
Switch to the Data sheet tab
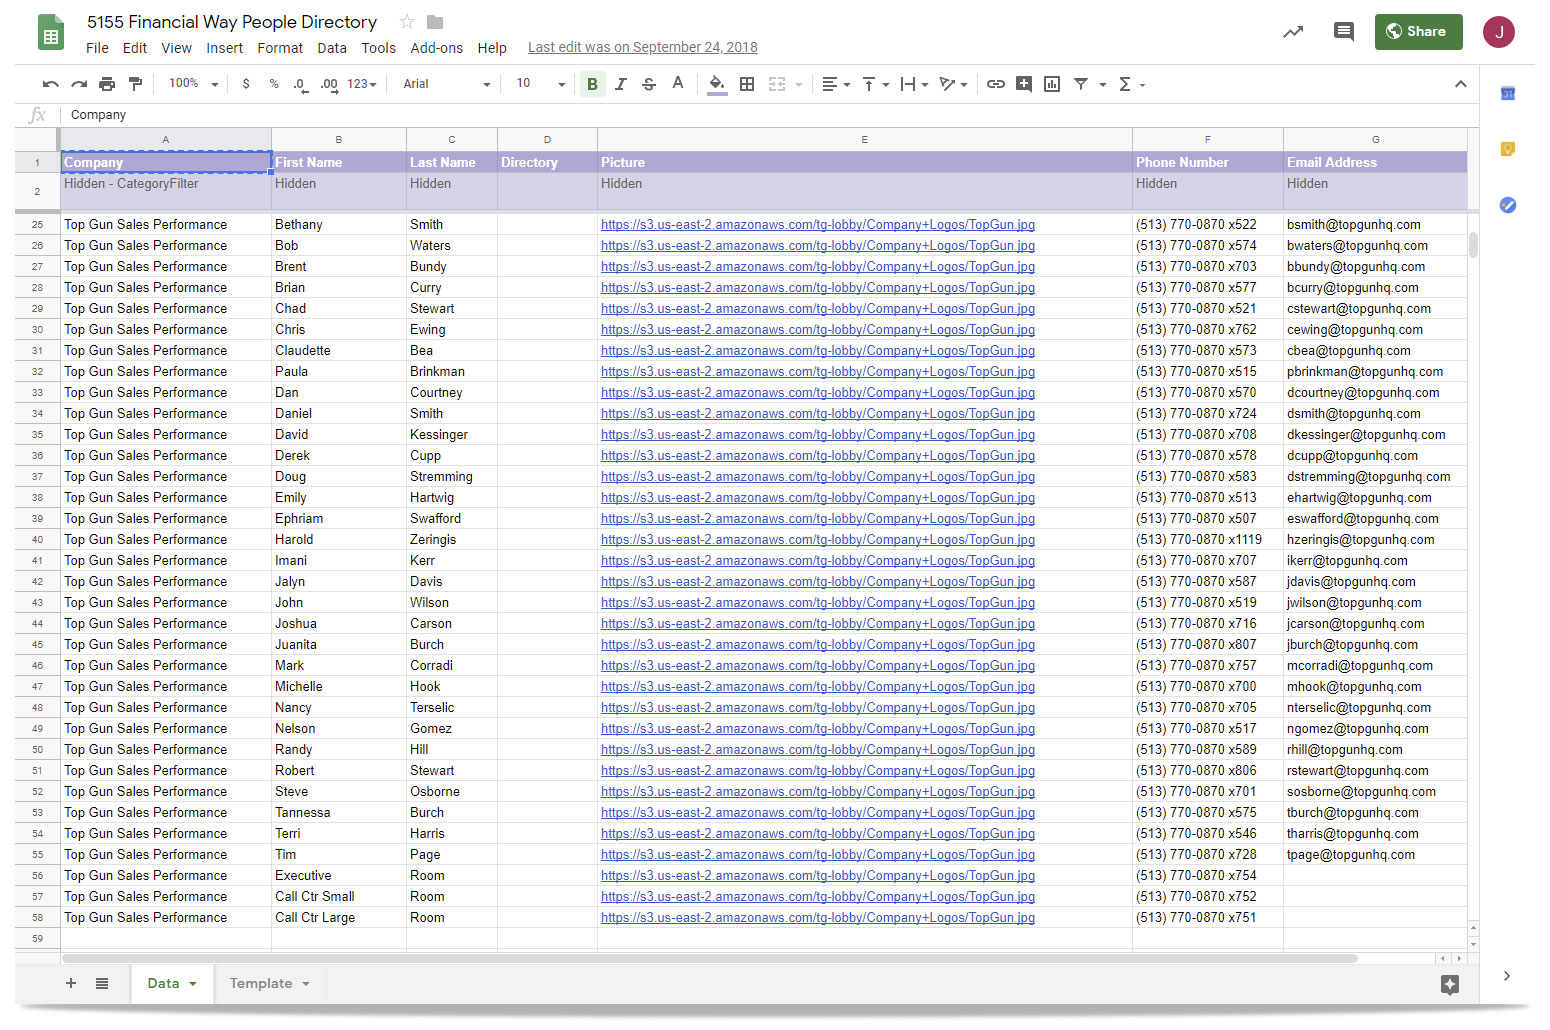[x=171, y=984]
